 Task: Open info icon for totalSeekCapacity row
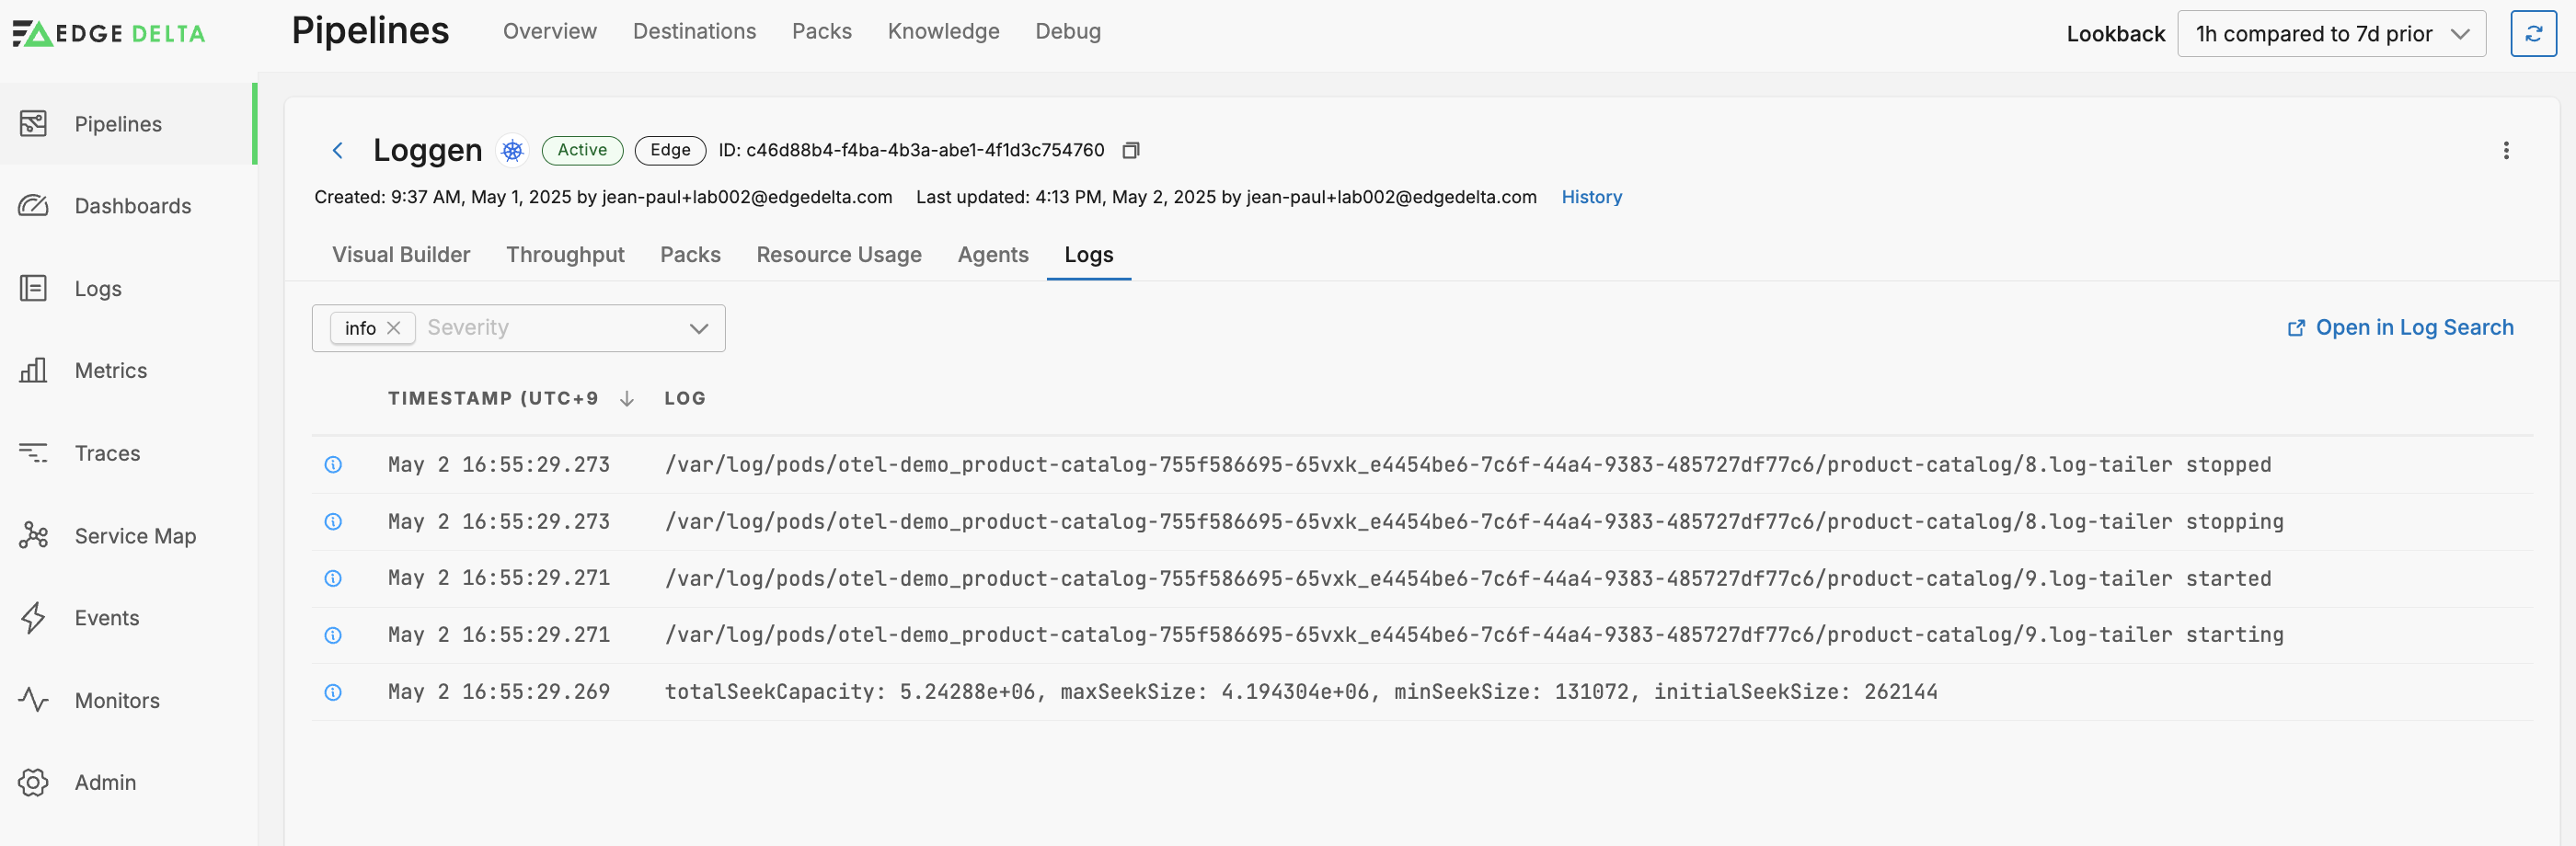tap(333, 692)
